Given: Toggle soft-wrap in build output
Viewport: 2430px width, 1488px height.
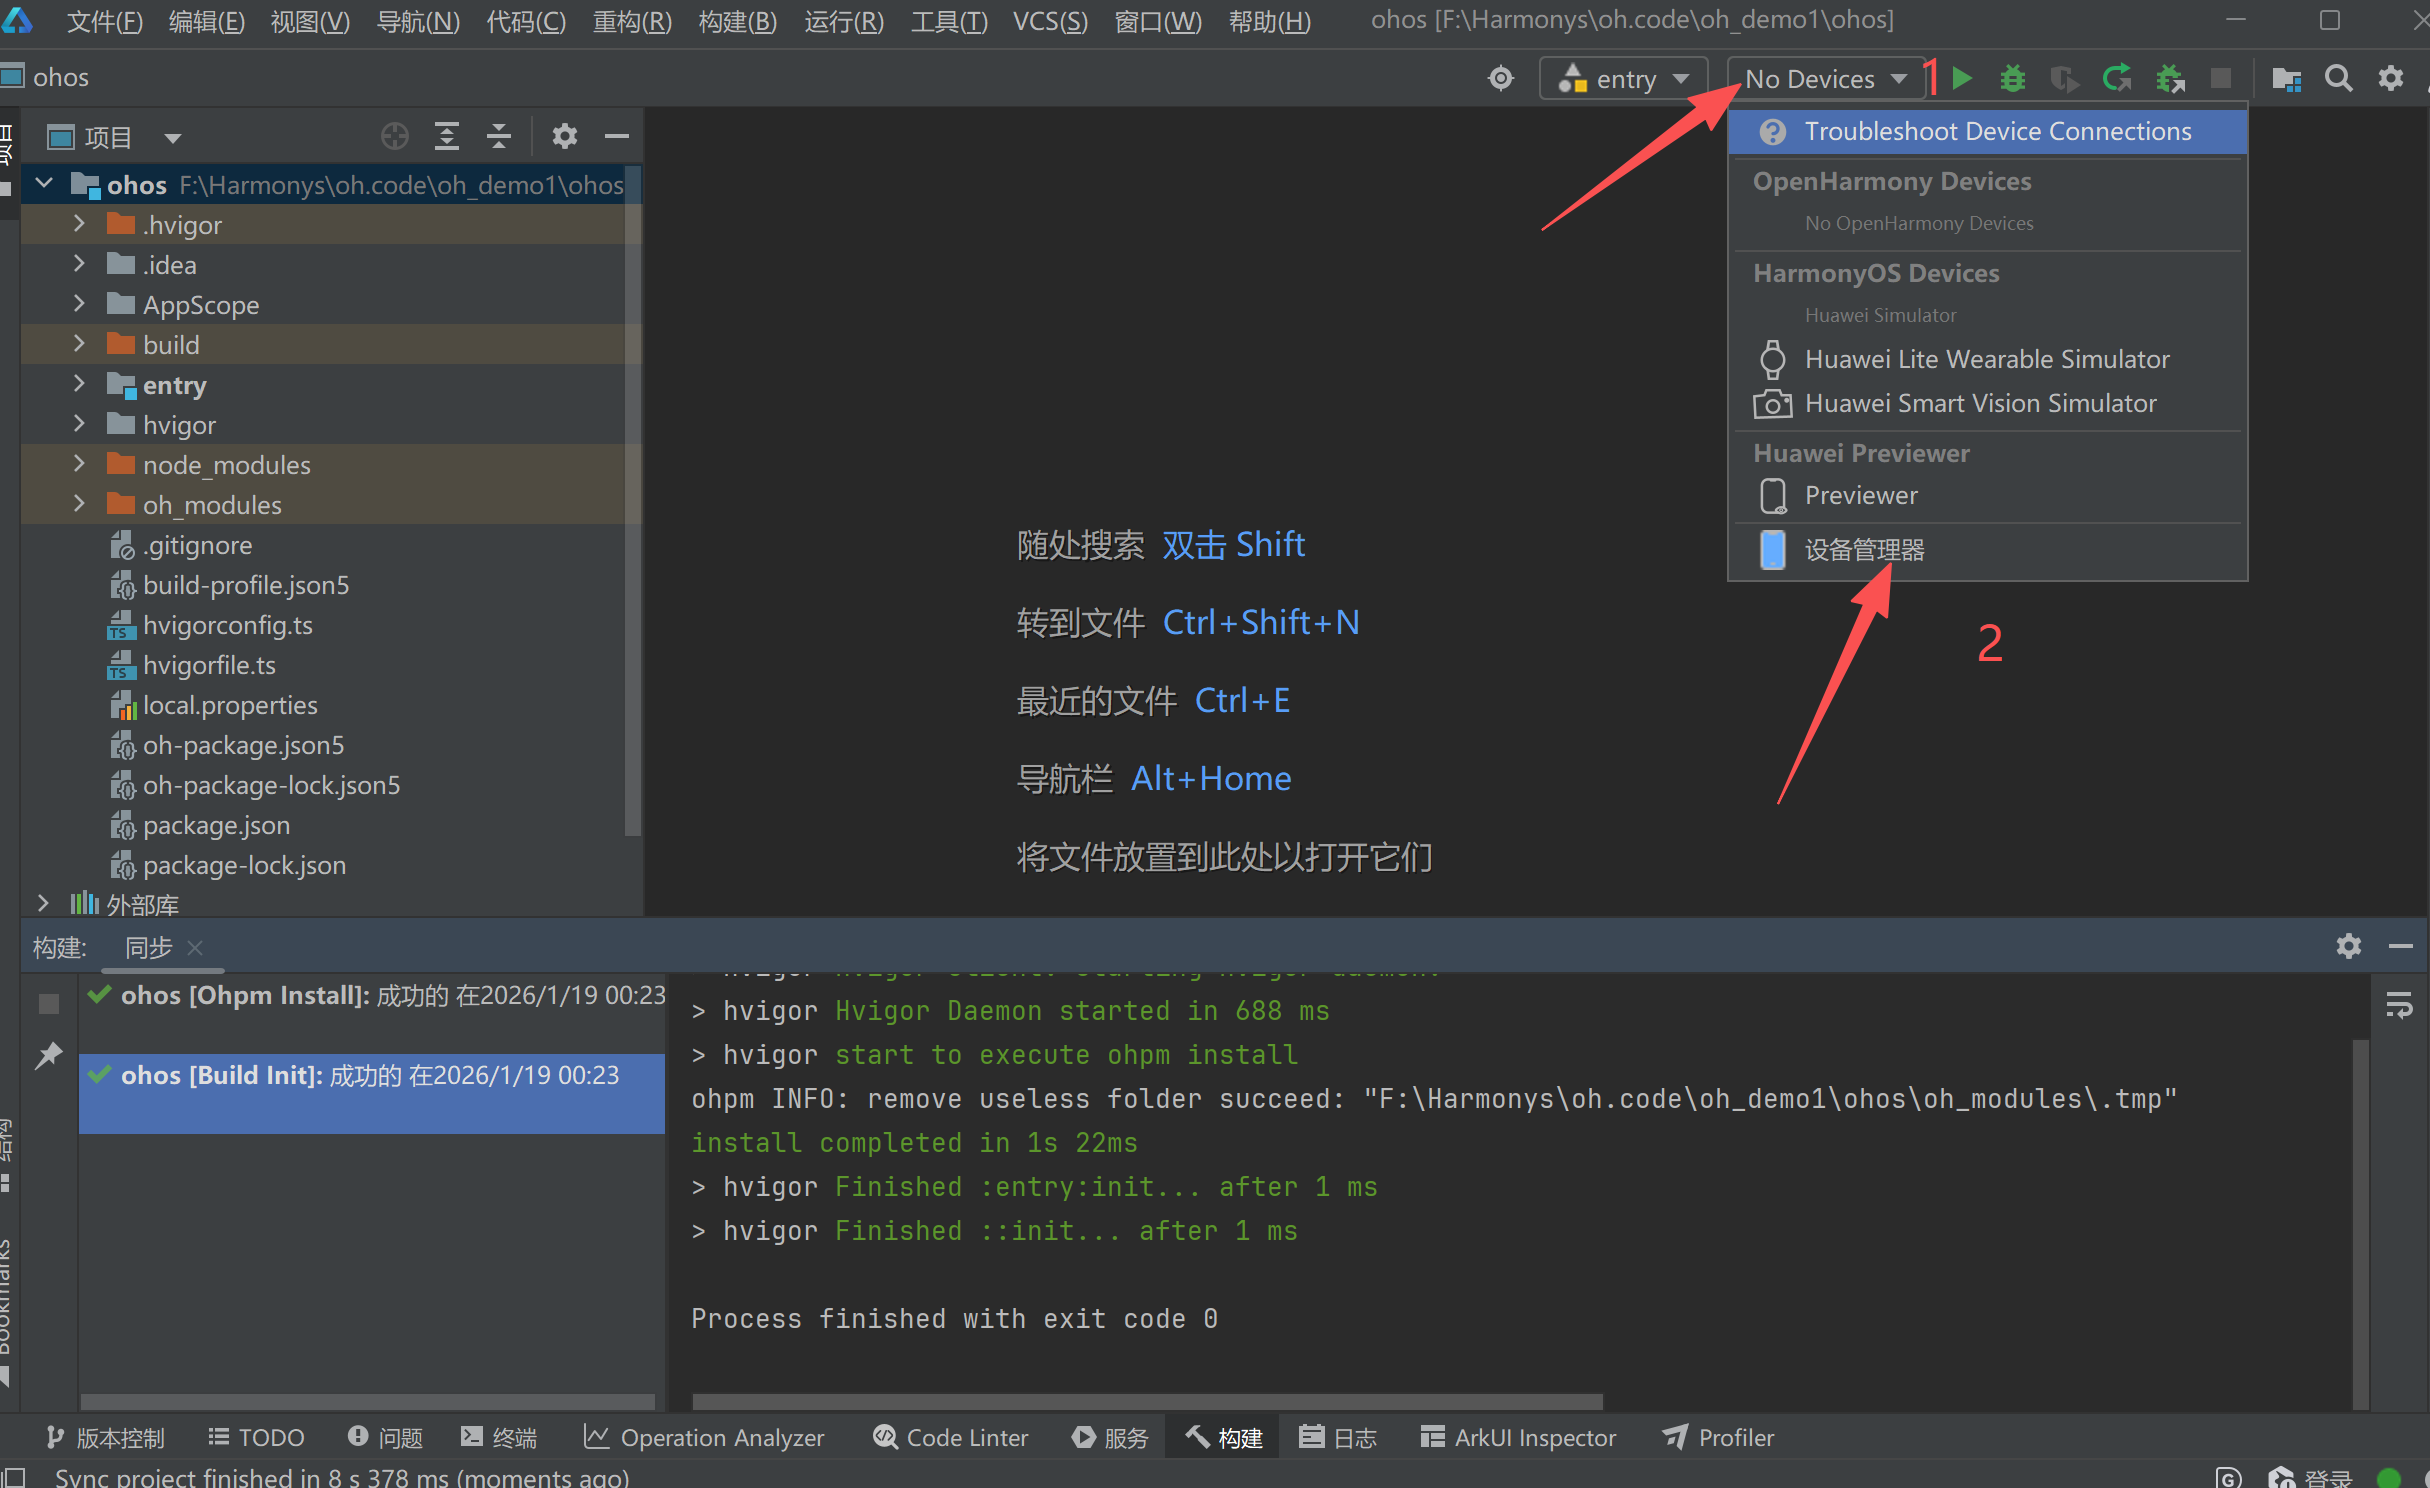Looking at the screenshot, I should (2399, 1005).
